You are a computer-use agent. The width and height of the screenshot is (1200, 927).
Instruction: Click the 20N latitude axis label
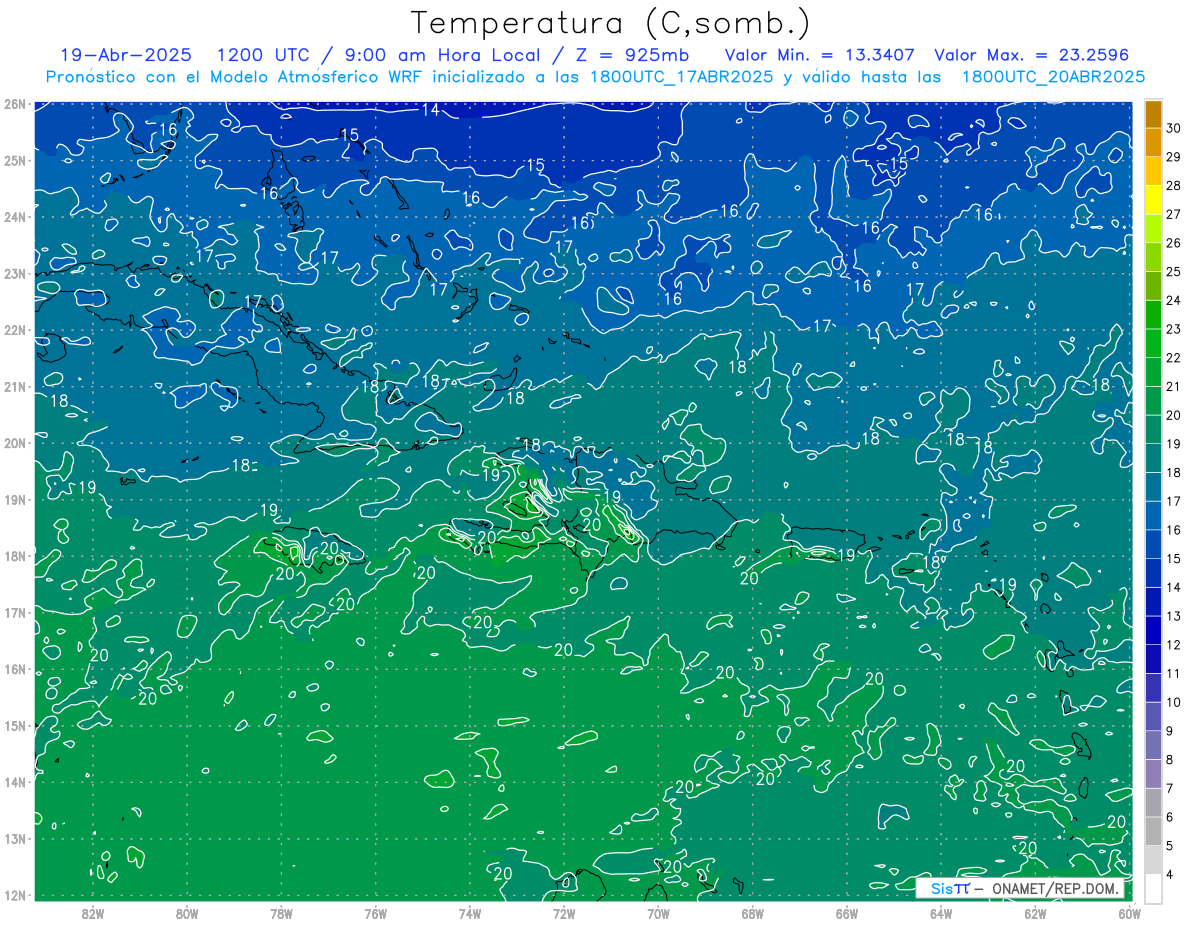click(15, 442)
